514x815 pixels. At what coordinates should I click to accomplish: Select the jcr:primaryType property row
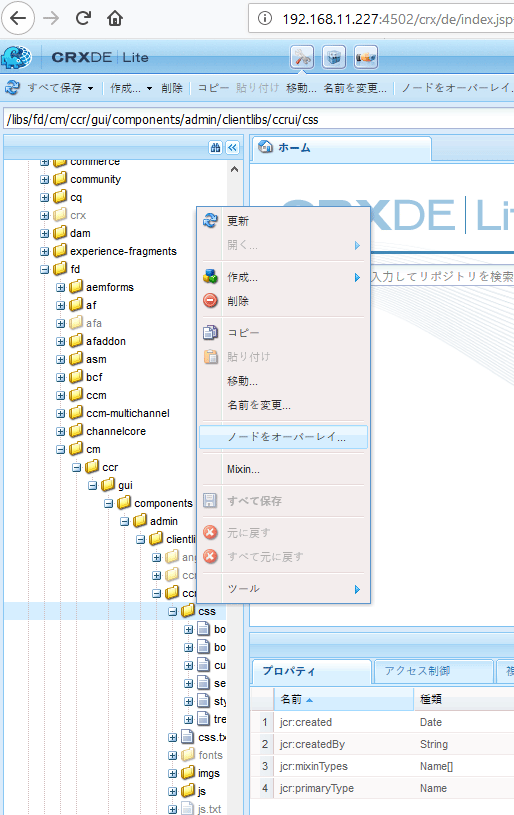[383, 788]
